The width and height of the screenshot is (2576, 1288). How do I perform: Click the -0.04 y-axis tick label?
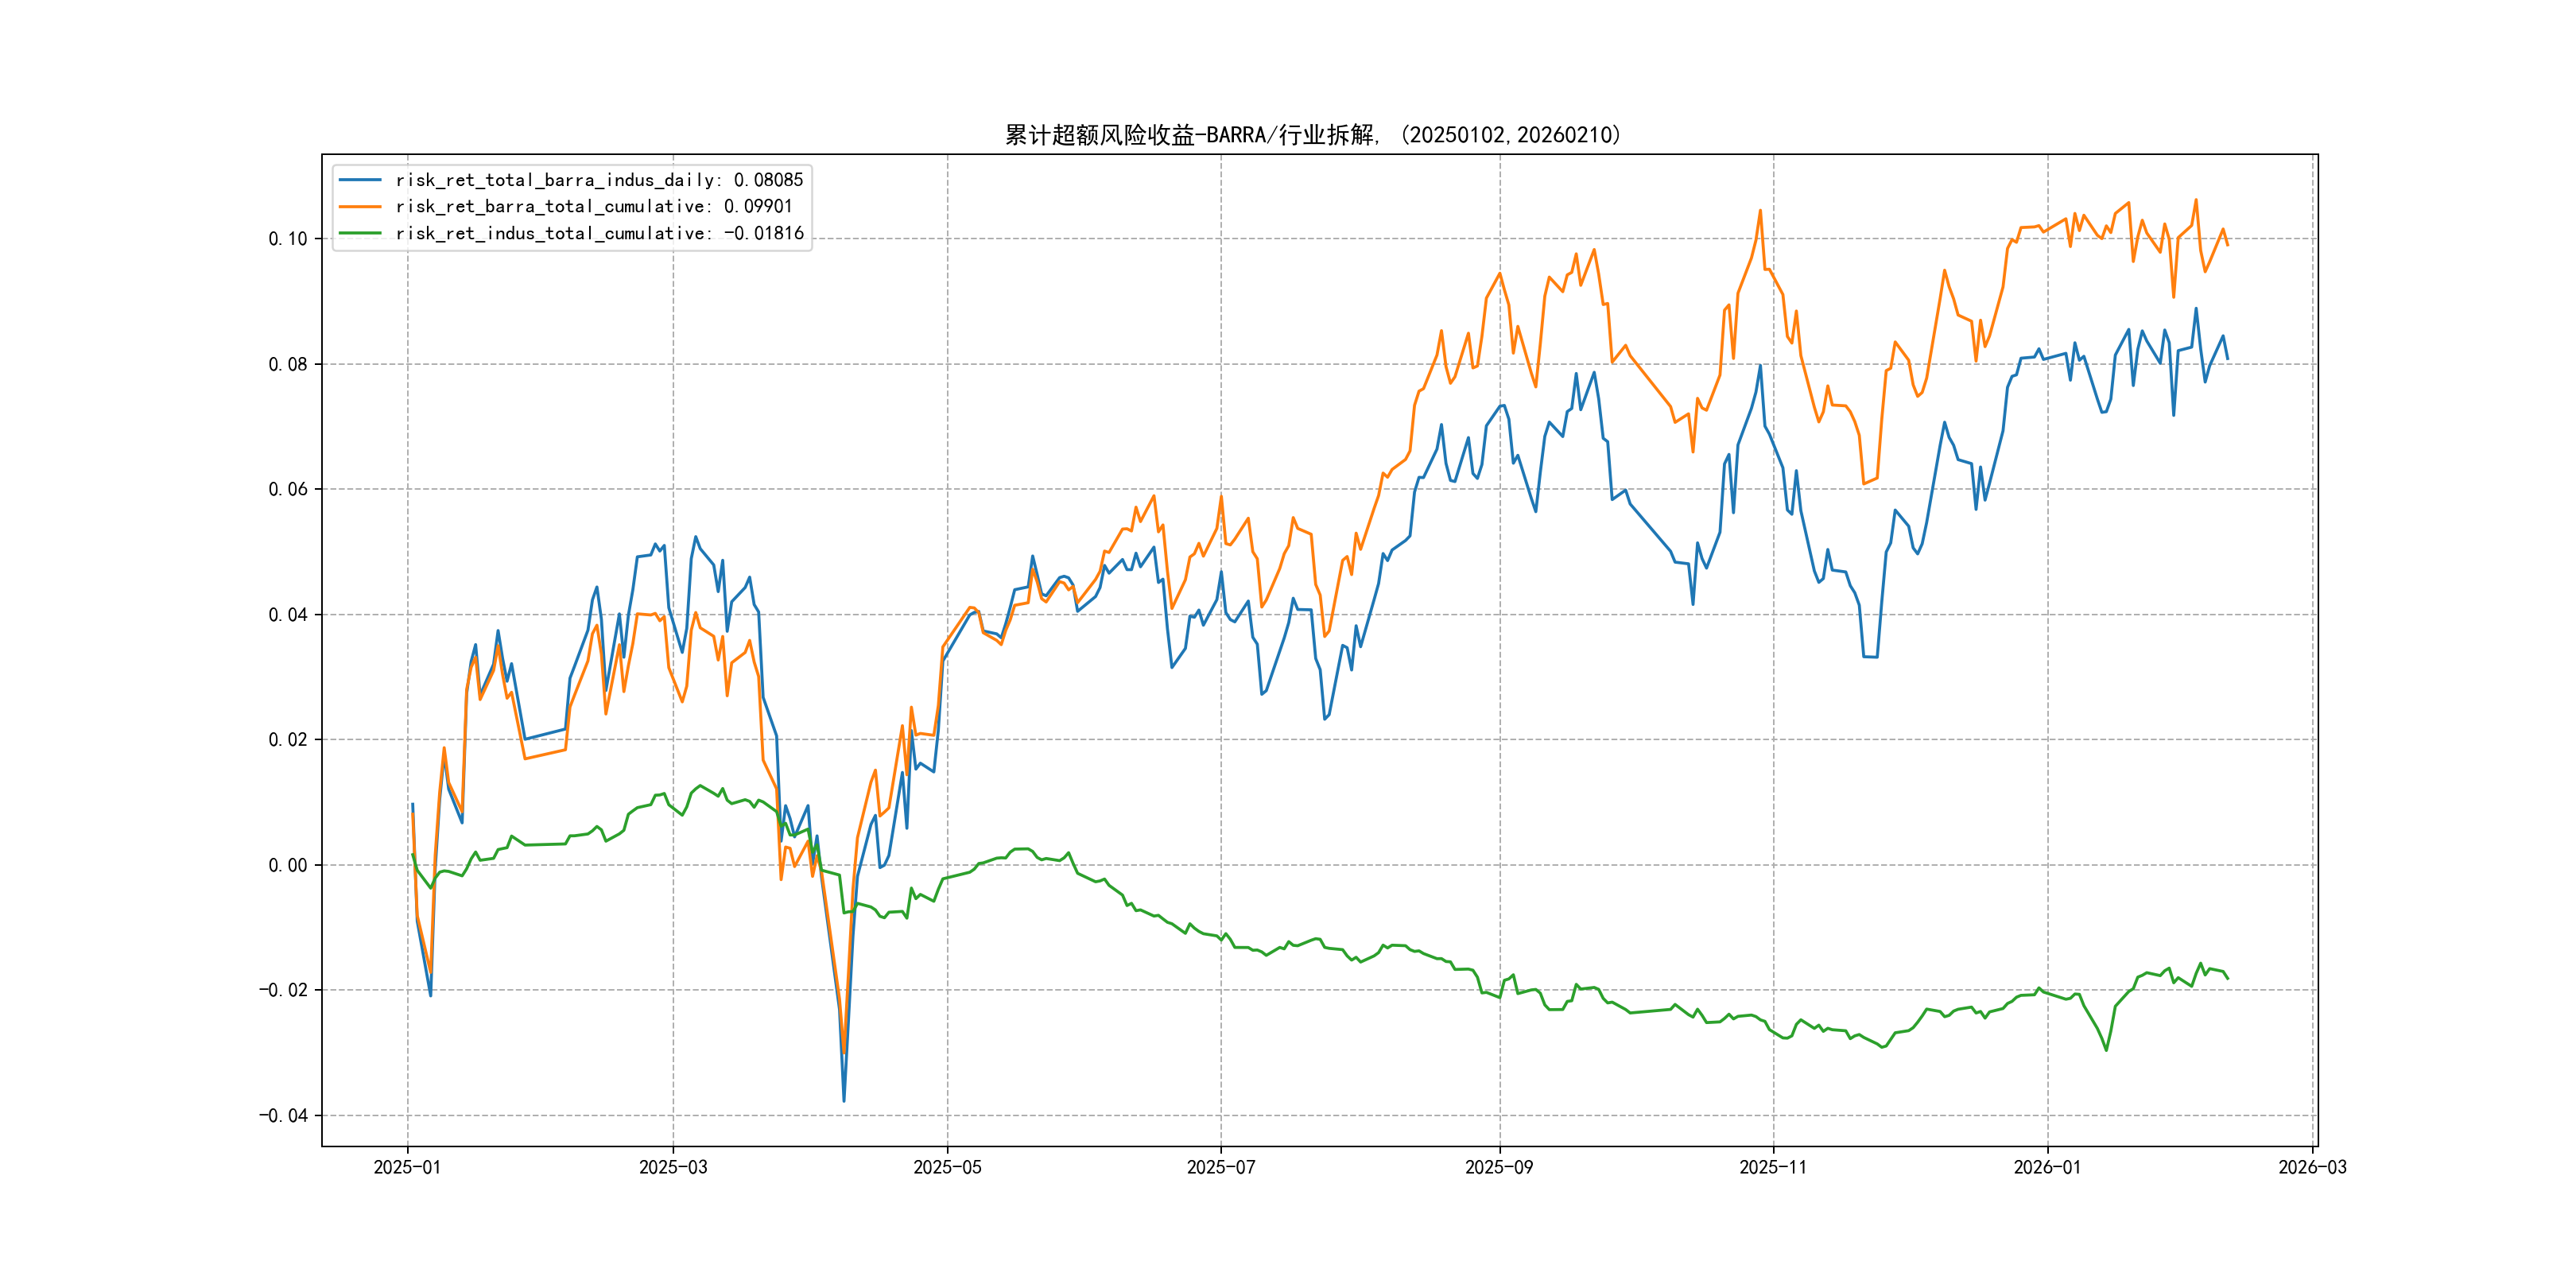283,1115
